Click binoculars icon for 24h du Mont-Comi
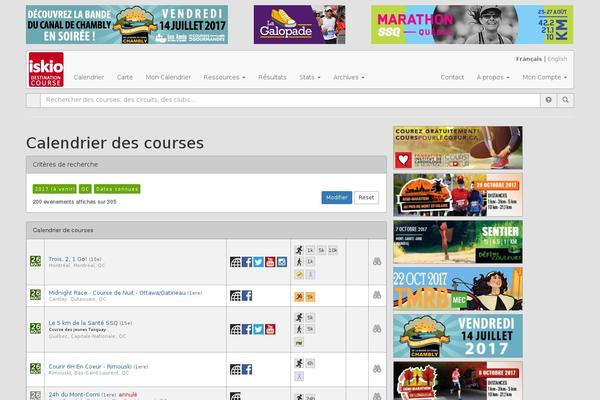600x400 pixels. pyautogui.click(x=377, y=396)
